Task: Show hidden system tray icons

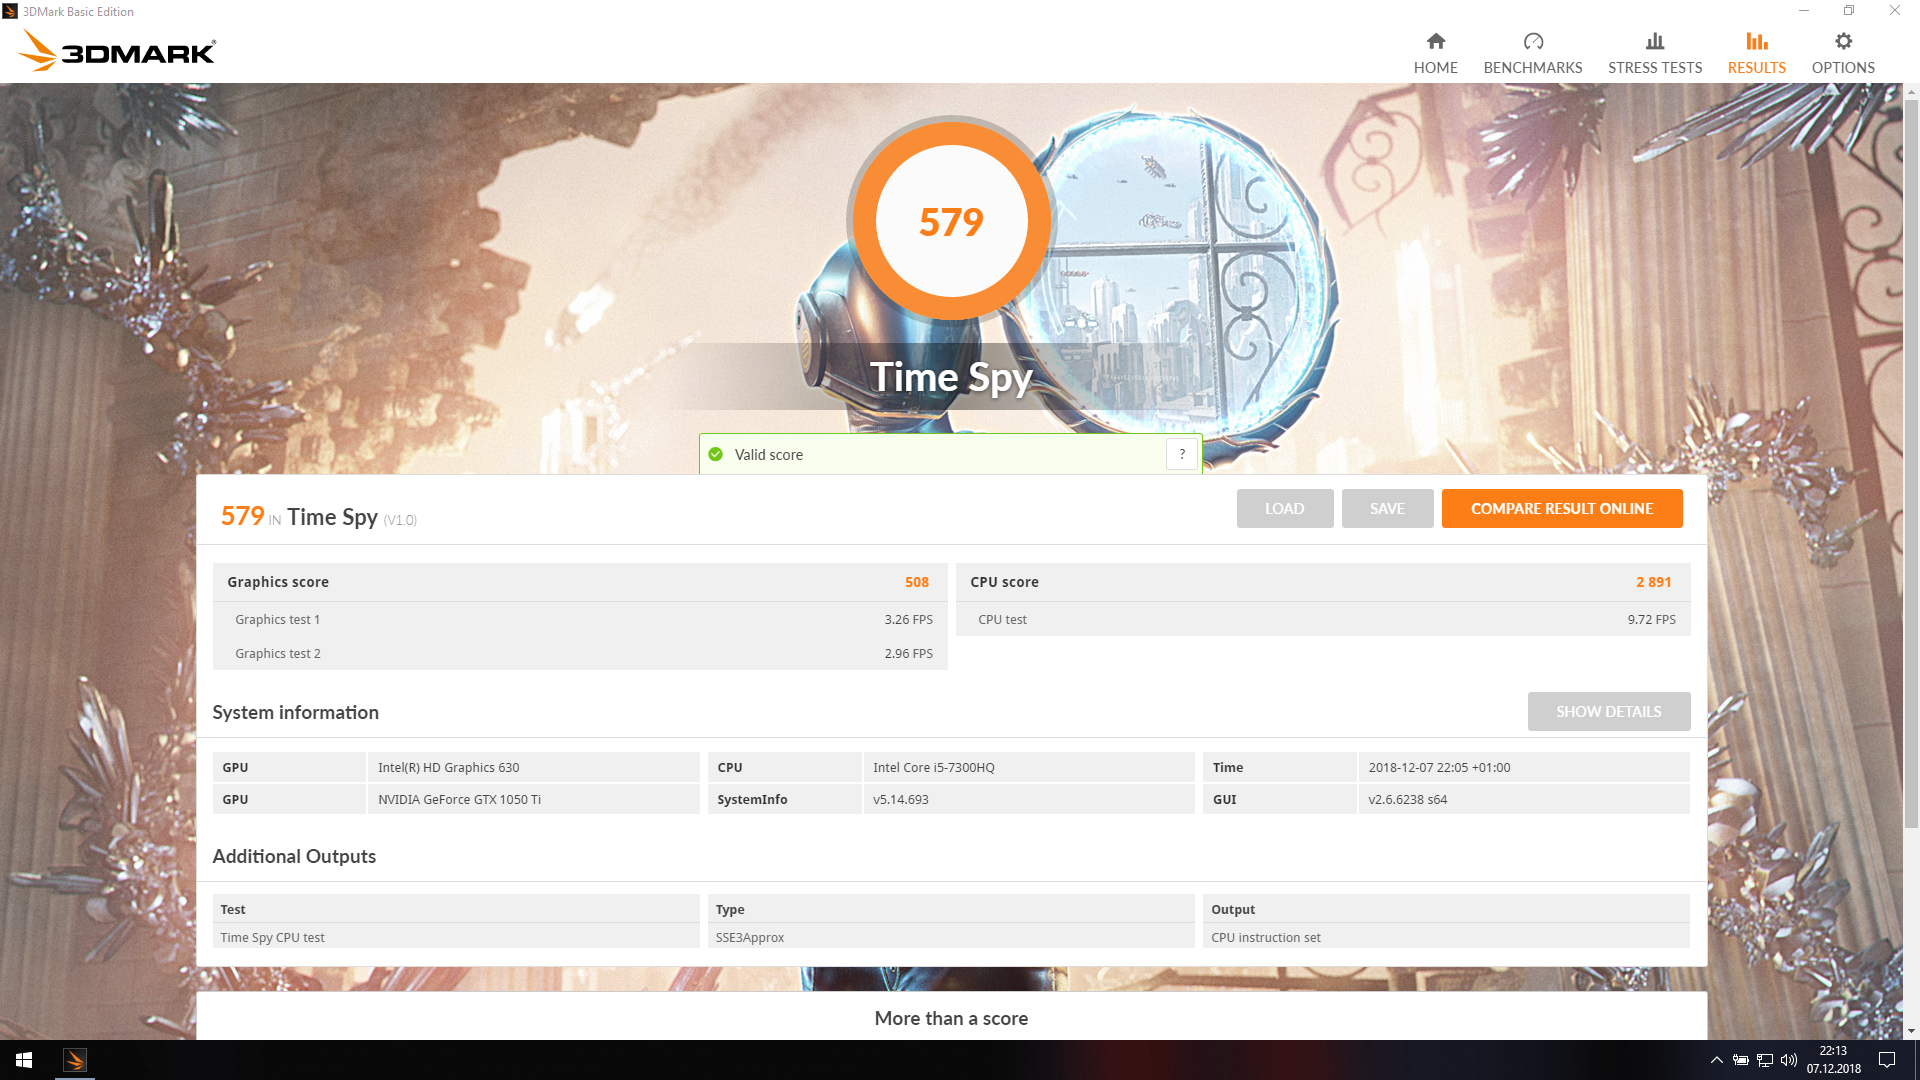Action: [1716, 1060]
